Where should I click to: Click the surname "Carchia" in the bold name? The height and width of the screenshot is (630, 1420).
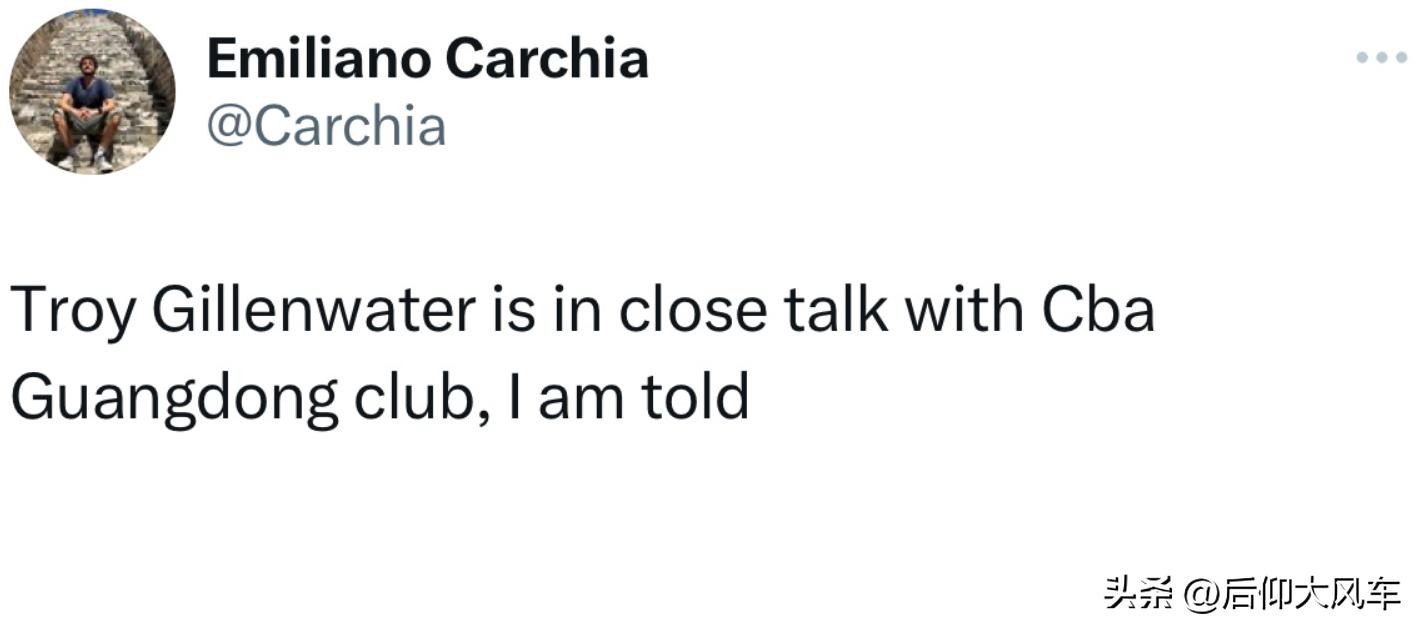point(546,59)
